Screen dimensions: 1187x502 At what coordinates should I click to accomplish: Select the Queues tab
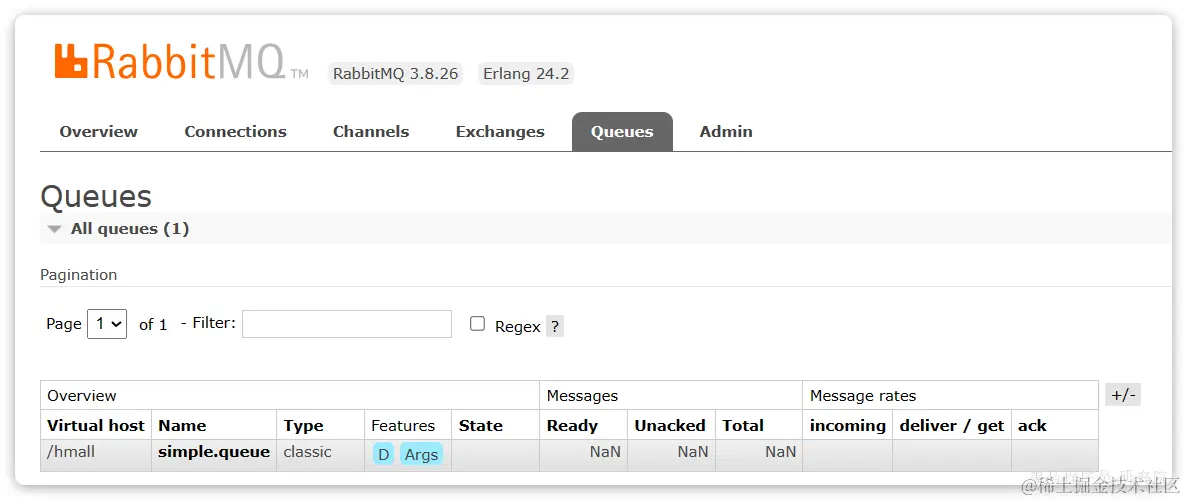622,132
